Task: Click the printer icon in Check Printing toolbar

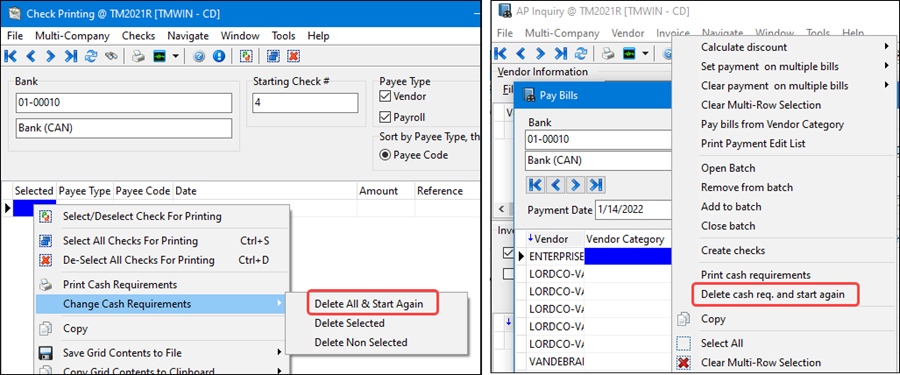Action: (138, 56)
